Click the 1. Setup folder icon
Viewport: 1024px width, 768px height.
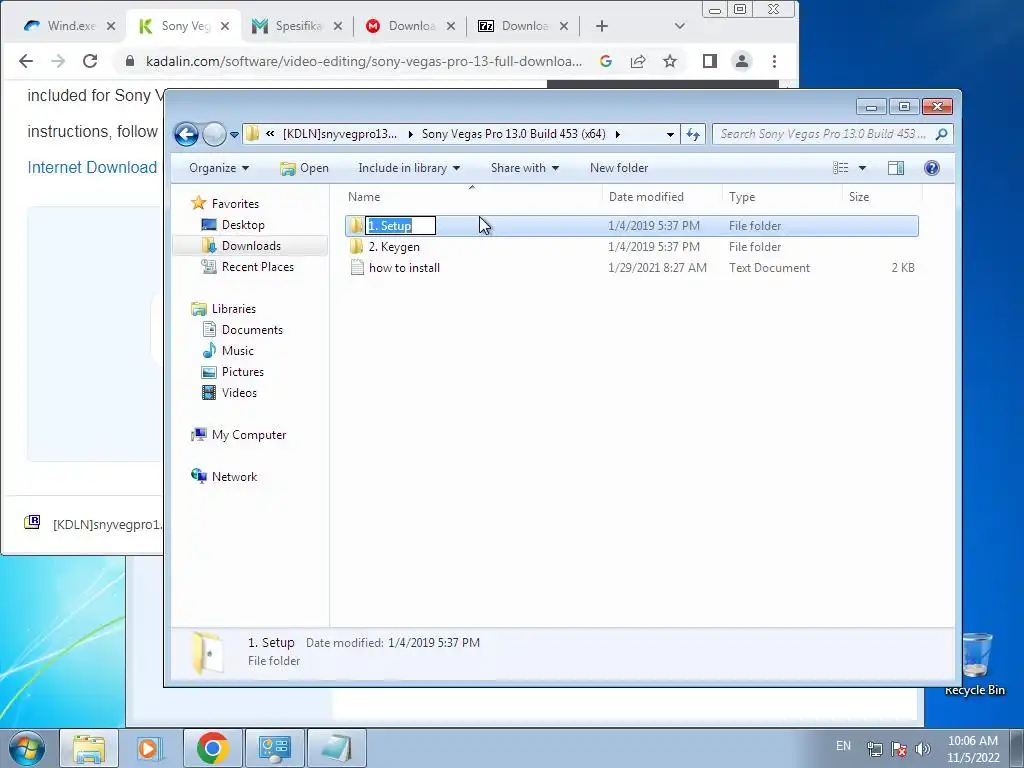[x=356, y=225]
